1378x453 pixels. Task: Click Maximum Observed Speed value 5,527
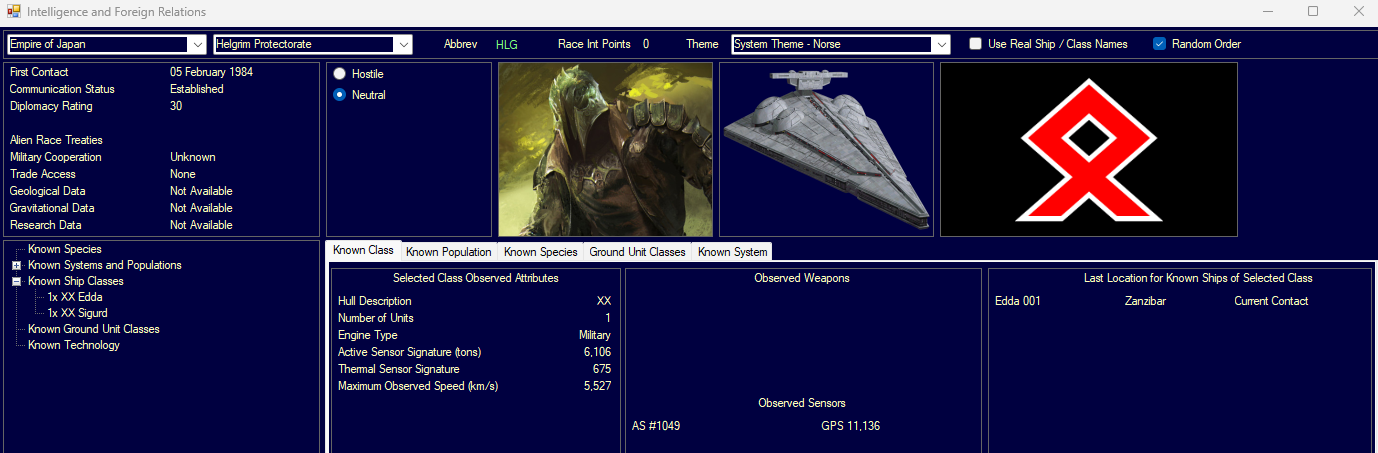(597, 386)
